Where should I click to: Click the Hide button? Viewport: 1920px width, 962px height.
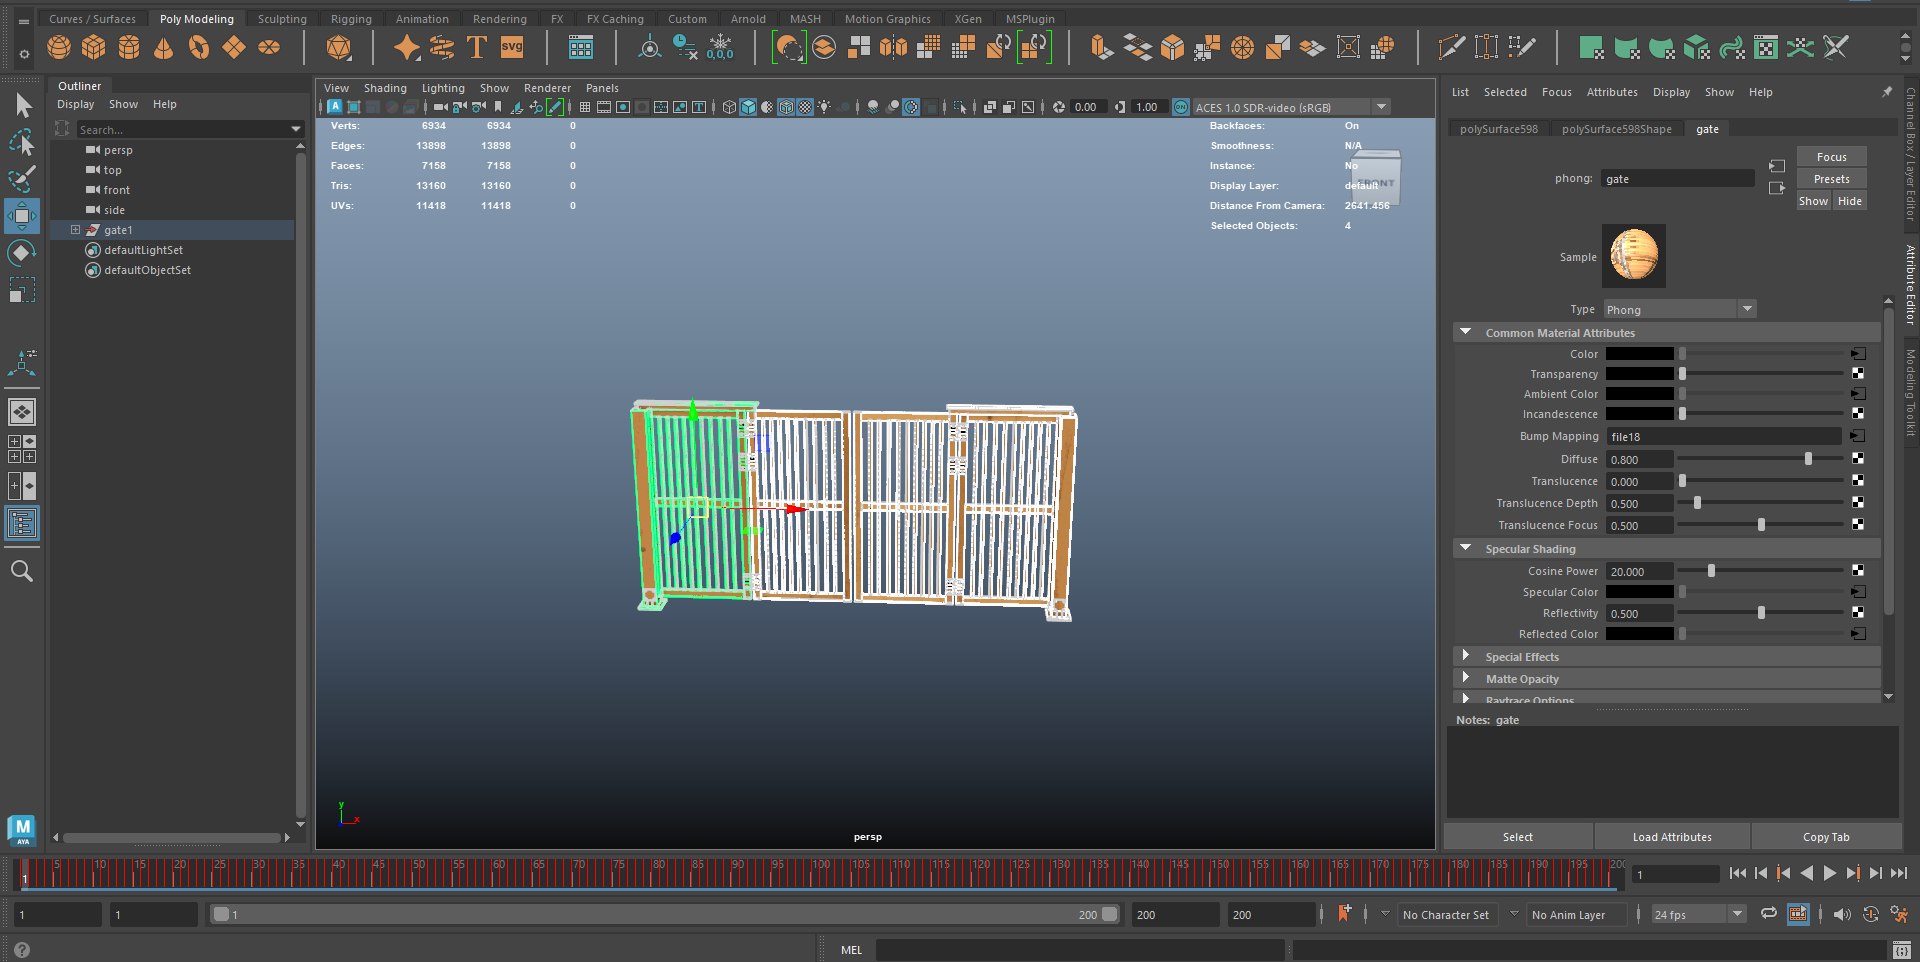[1850, 201]
